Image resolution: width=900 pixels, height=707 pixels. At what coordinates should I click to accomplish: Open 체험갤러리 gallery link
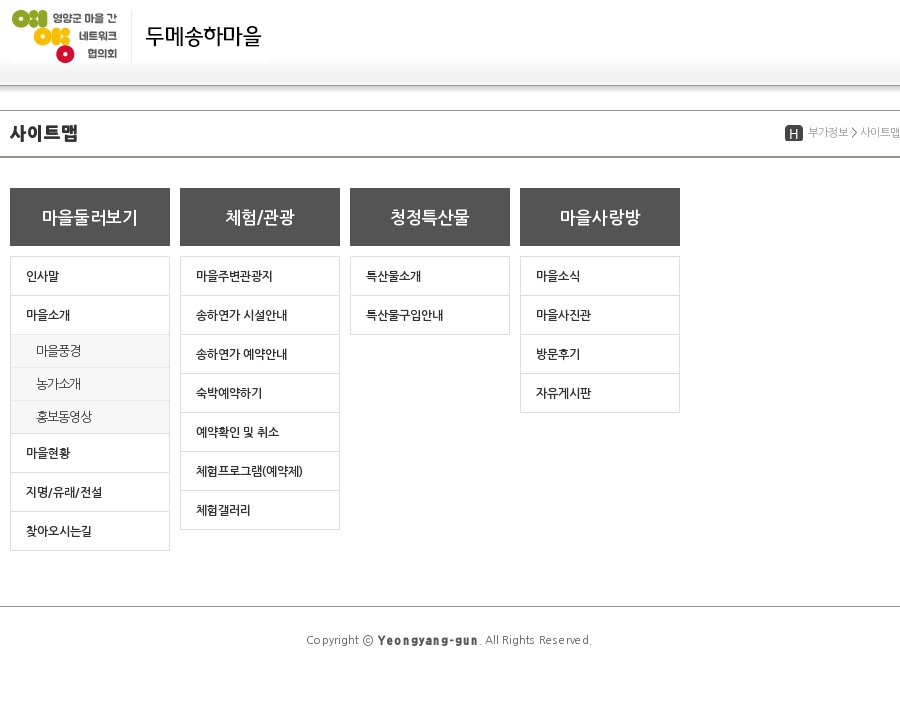(260, 510)
